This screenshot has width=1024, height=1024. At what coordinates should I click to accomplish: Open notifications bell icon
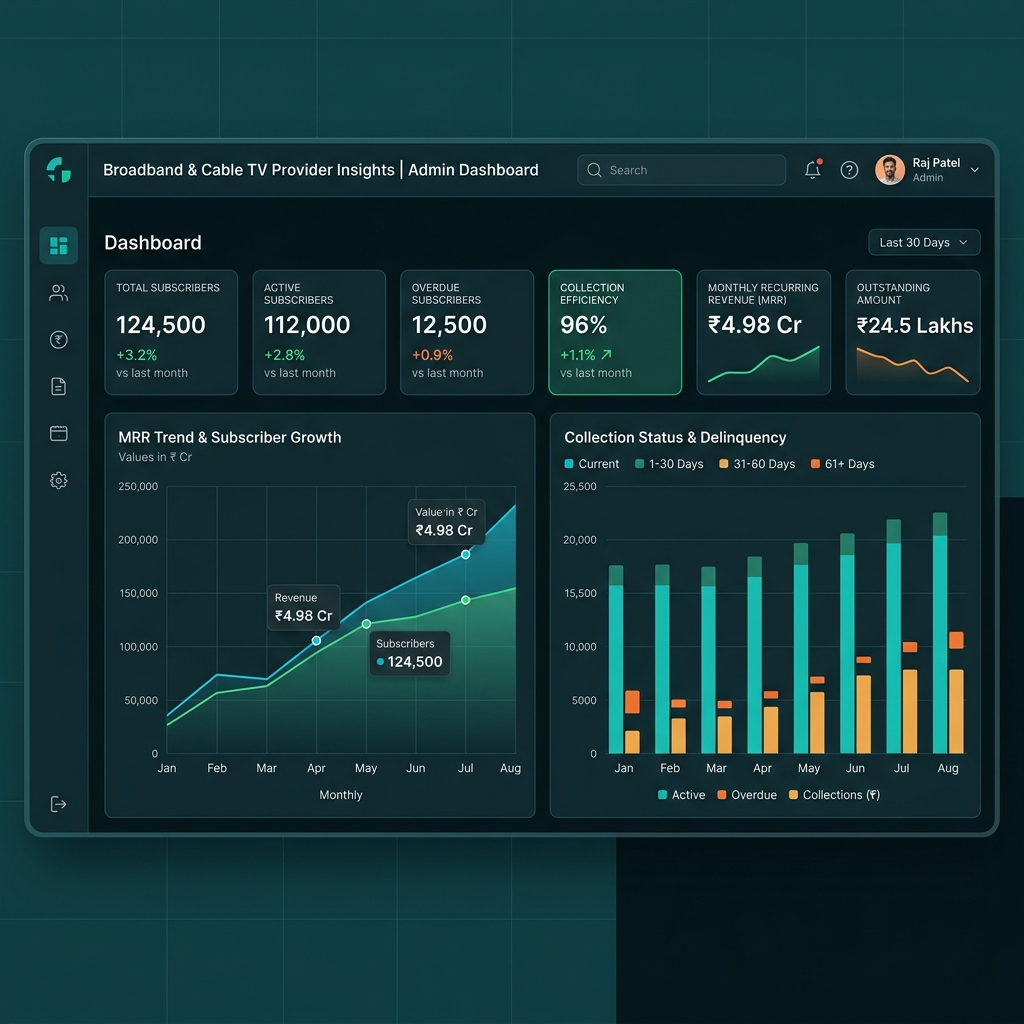812,170
